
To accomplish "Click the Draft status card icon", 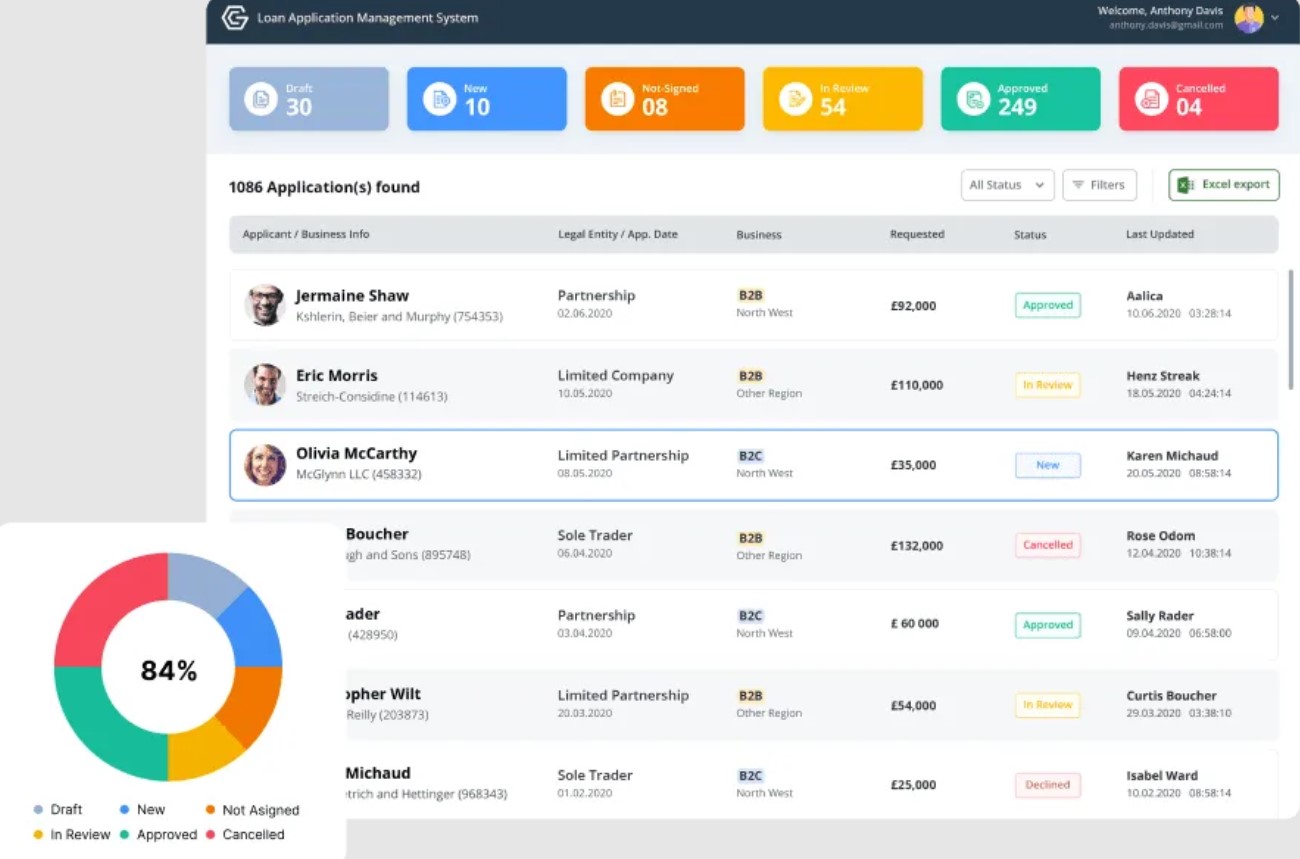I will click(260, 98).
